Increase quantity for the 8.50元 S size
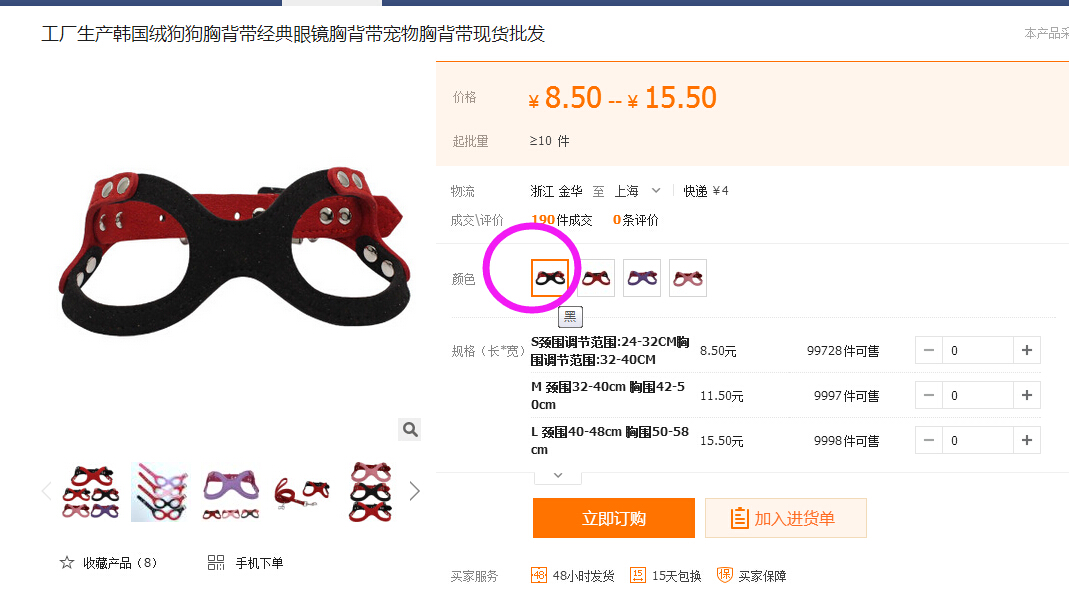Screen dimensions: 1069x593 click(x=1027, y=350)
